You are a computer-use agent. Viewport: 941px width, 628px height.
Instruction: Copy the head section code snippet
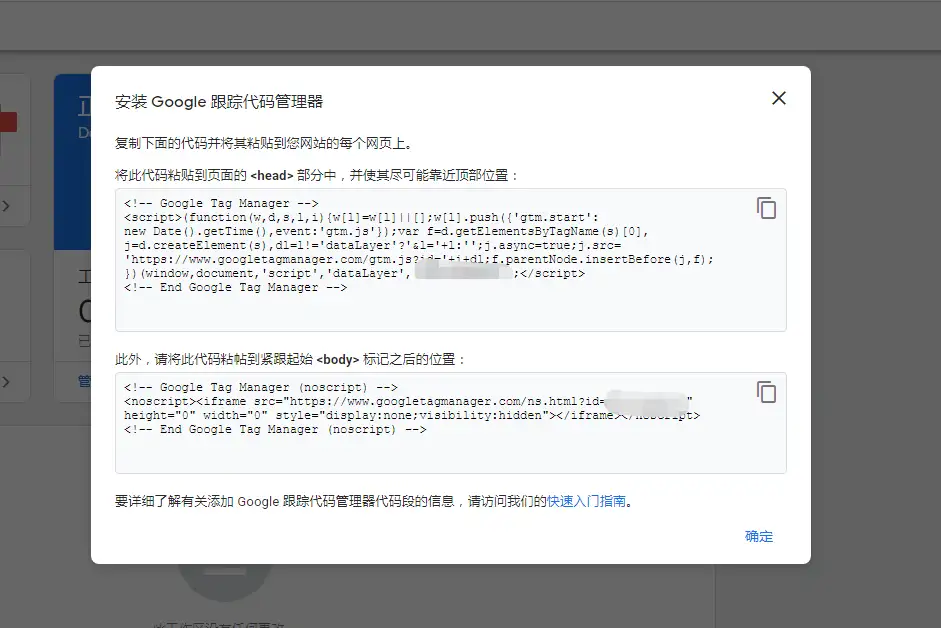click(766, 208)
